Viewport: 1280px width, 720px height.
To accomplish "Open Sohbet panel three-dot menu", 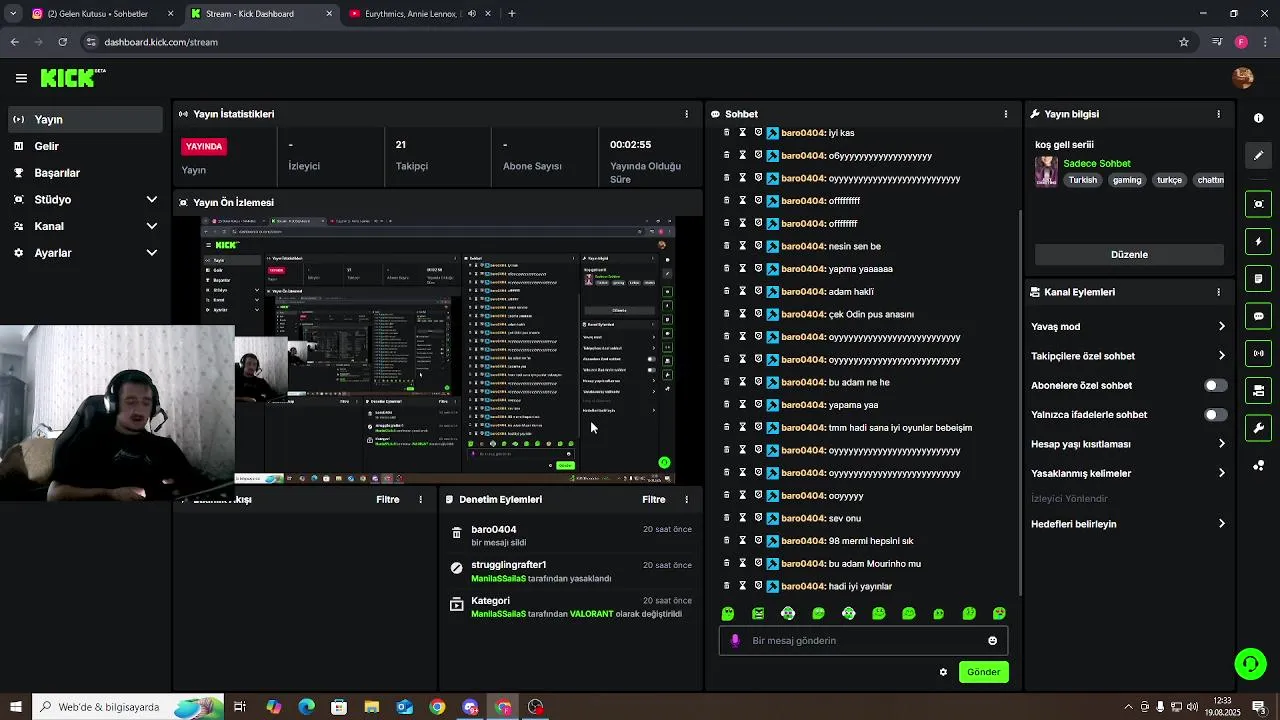I will (x=1006, y=114).
